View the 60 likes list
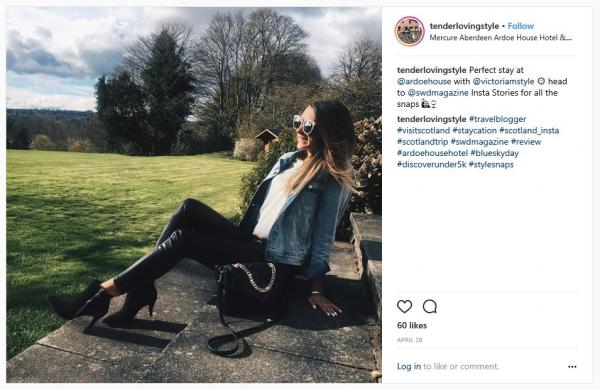The image size is (600, 390). [412, 325]
